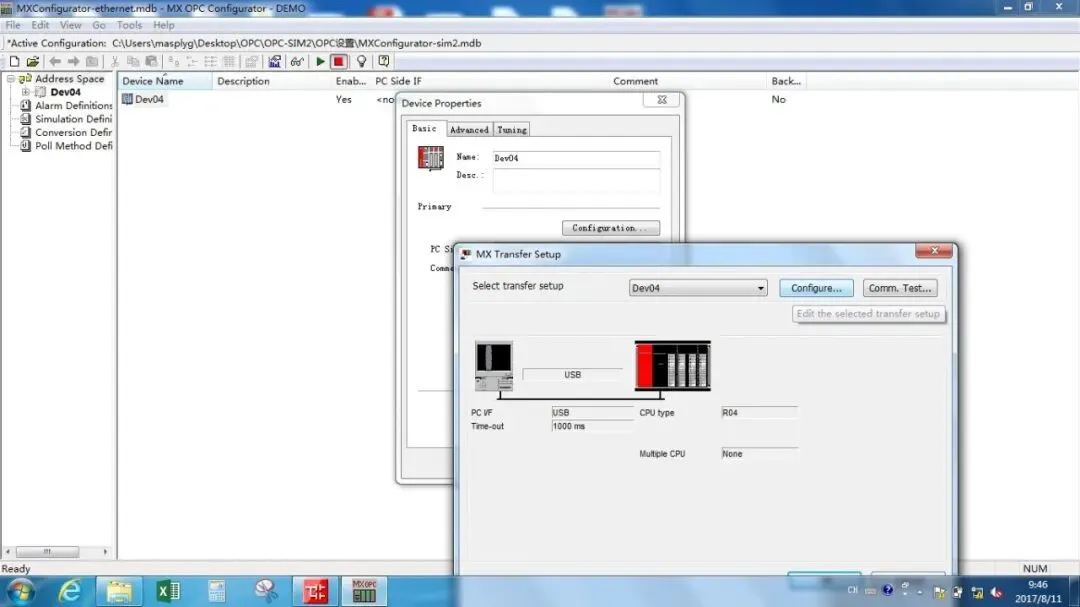Open the Edit menu
This screenshot has height=607, width=1080.
click(40, 25)
